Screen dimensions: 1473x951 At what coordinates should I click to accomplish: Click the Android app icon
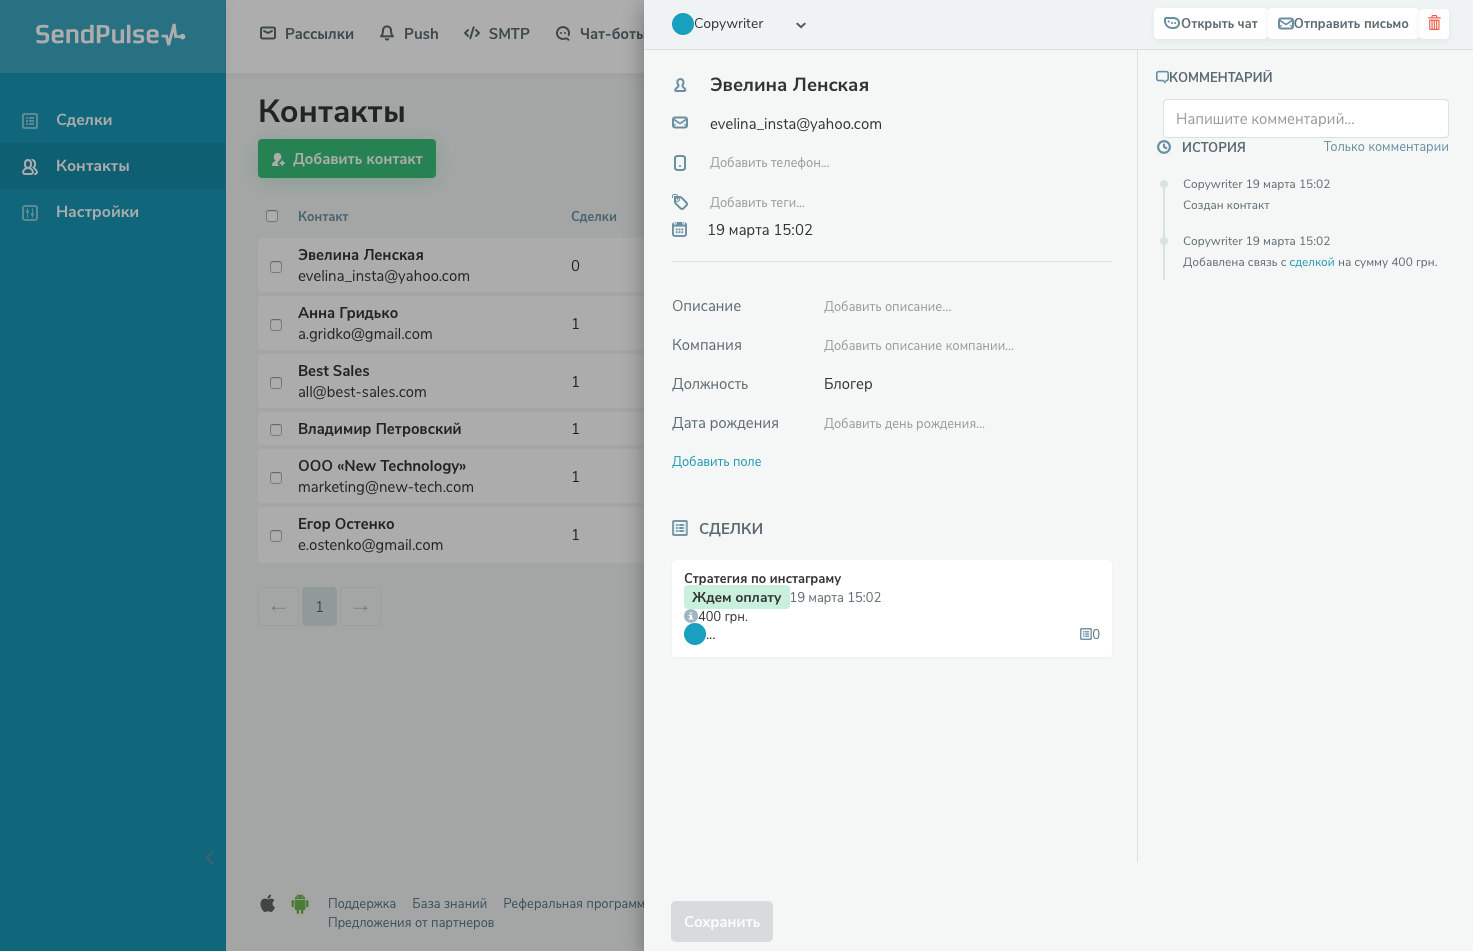coord(300,904)
